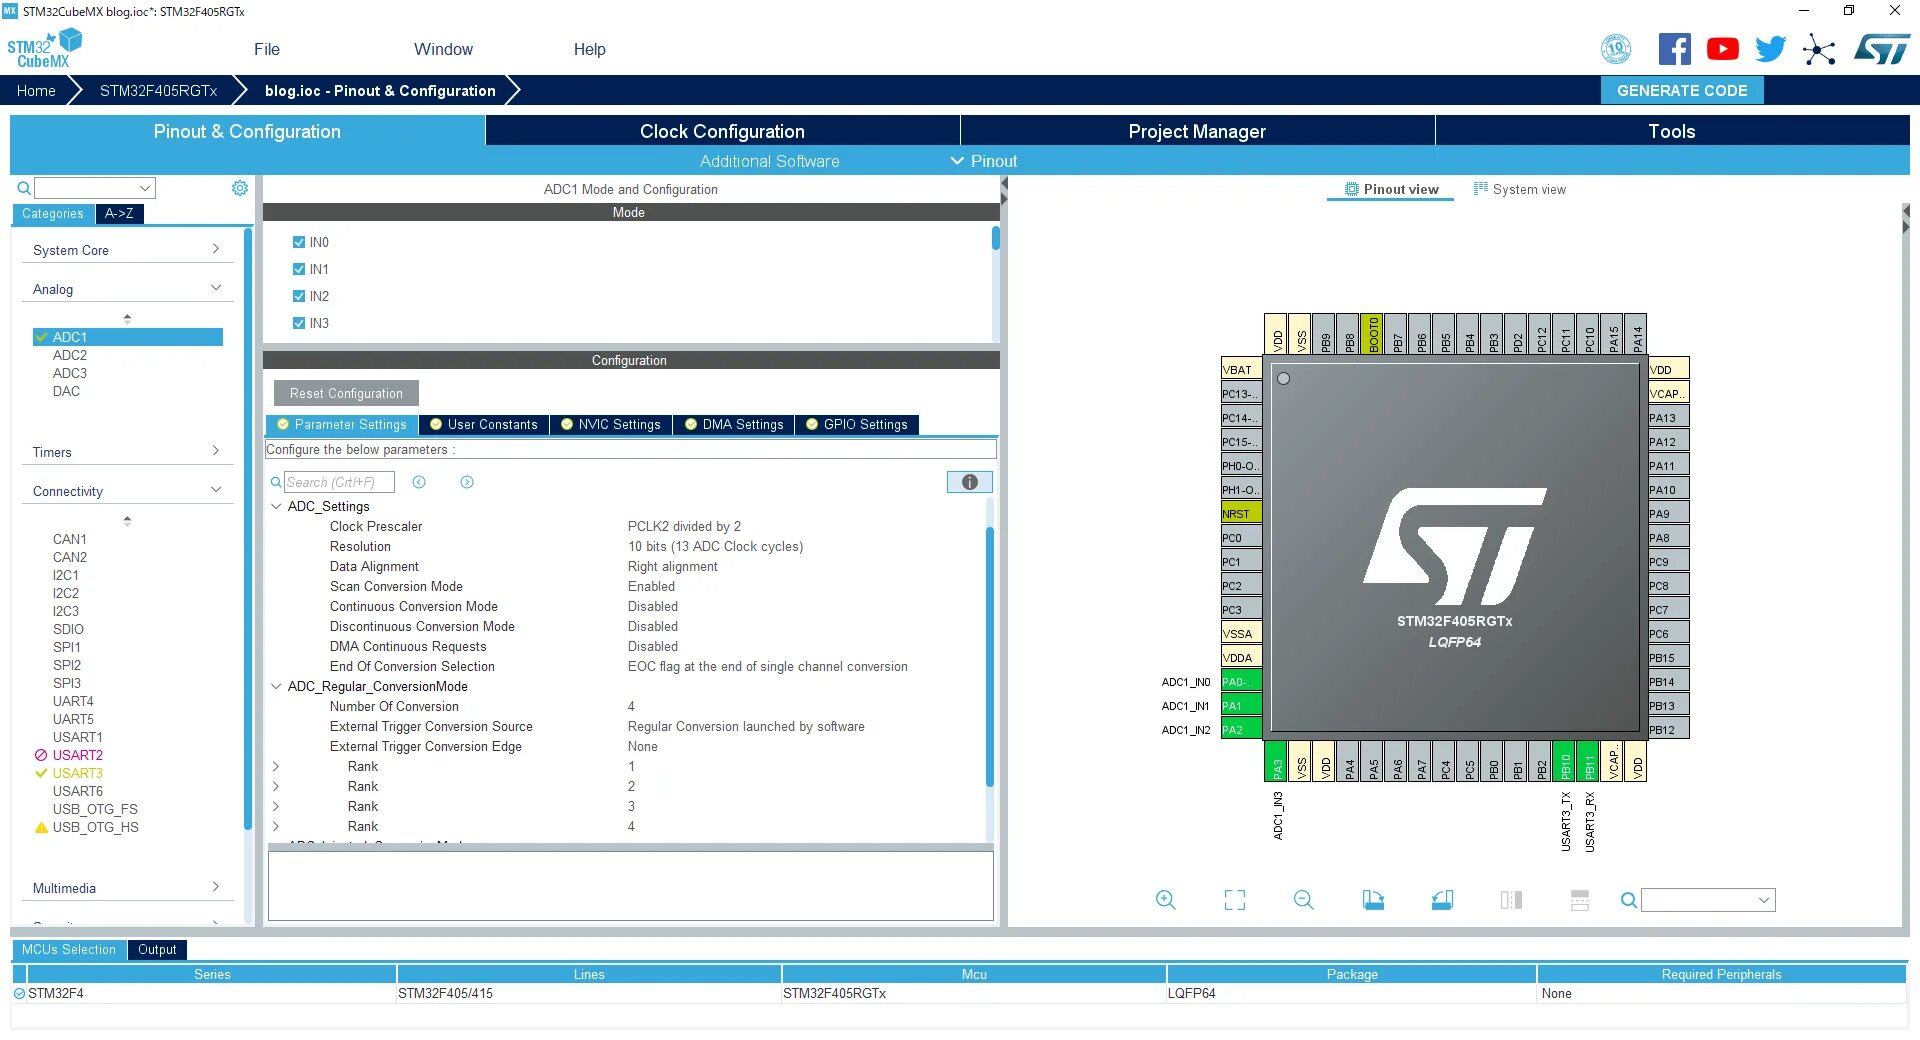Uncheck the IN1 channel checkbox
1920x1040 pixels.
[298, 269]
